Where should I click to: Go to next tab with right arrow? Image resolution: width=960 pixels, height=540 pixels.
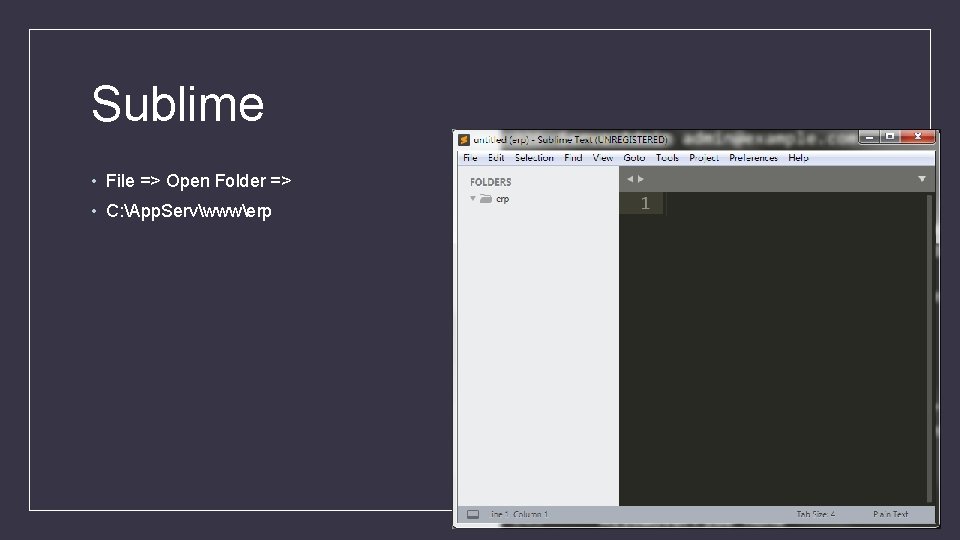pyautogui.click(x=640, y=179)
